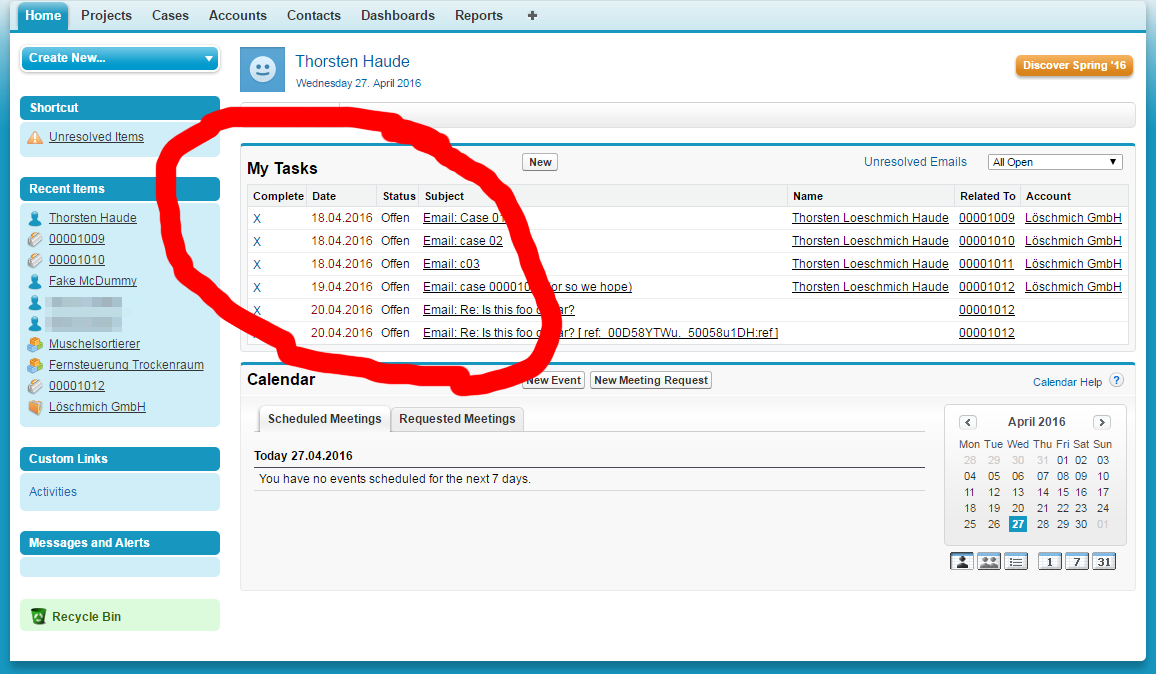This screenshot has width=1156, height=674.
Task: Open the Accounts tab
Action: tap(237, 15)
